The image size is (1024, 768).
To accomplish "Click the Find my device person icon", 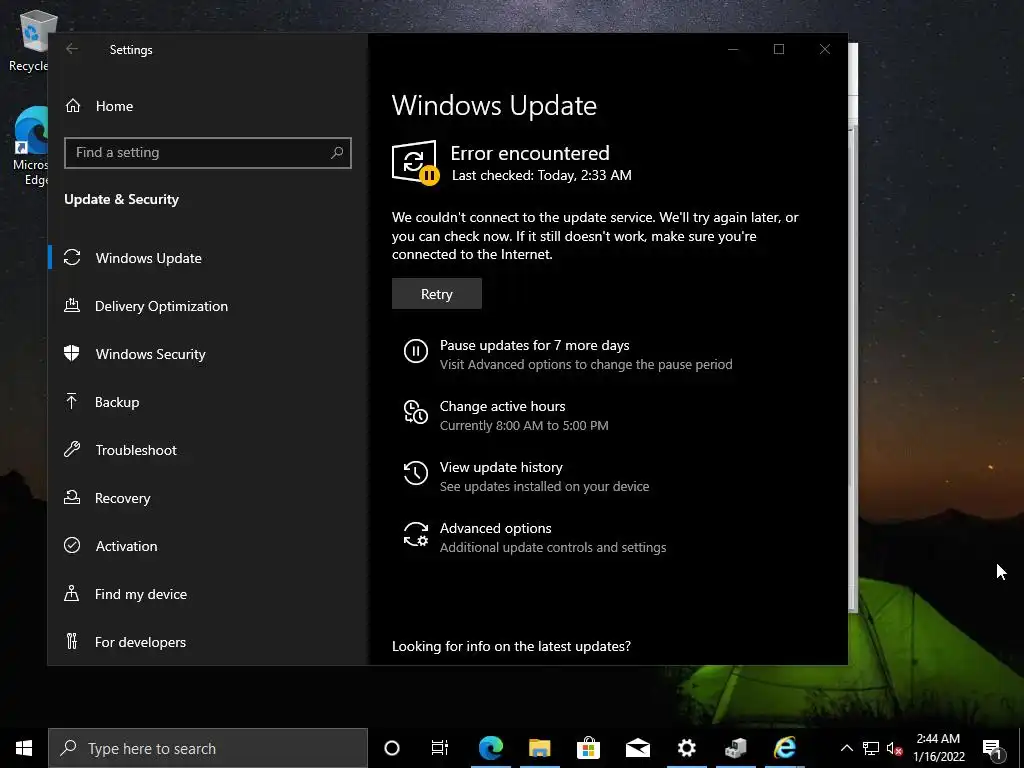I will 72,593.
